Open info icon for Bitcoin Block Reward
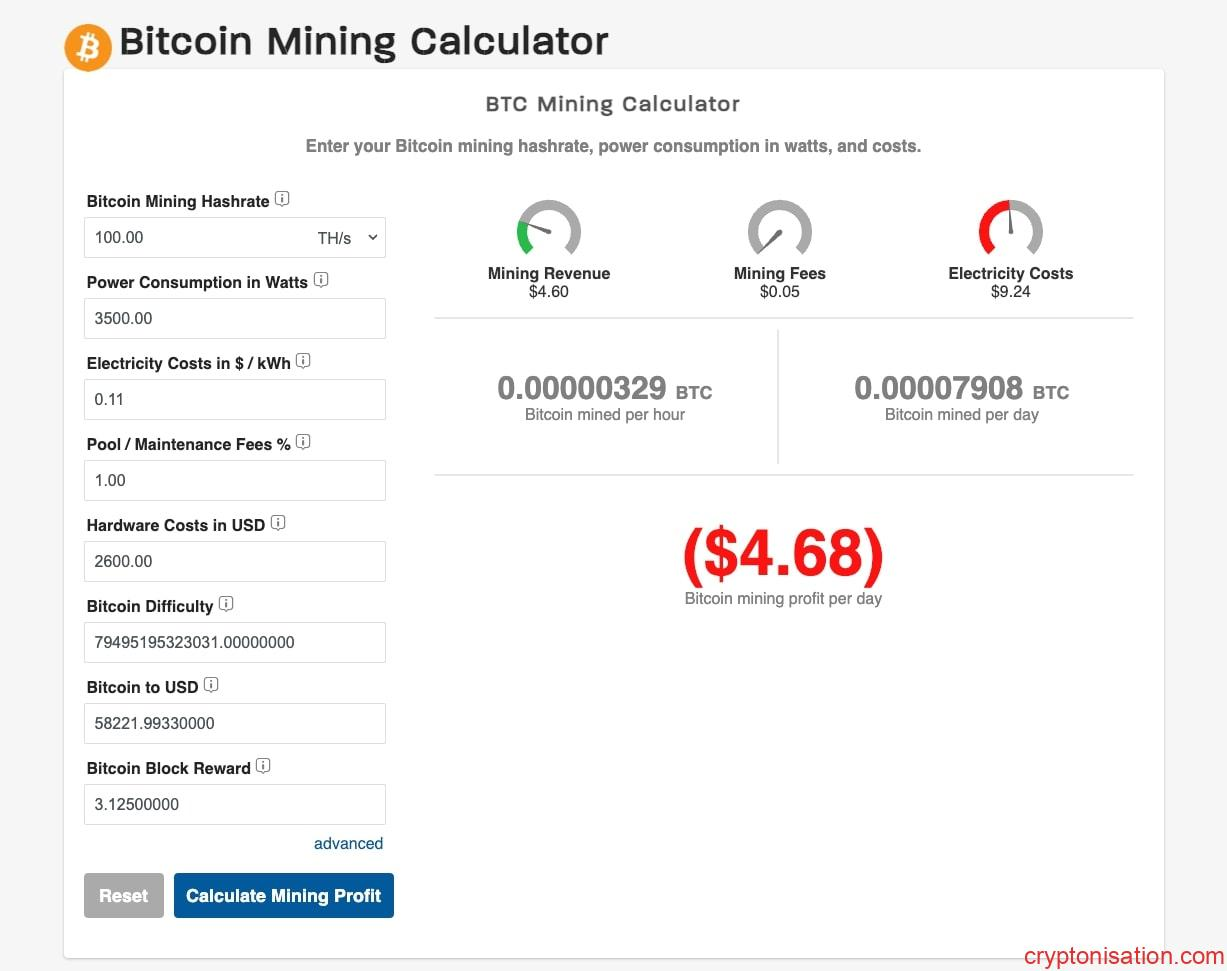 [263, 766]
